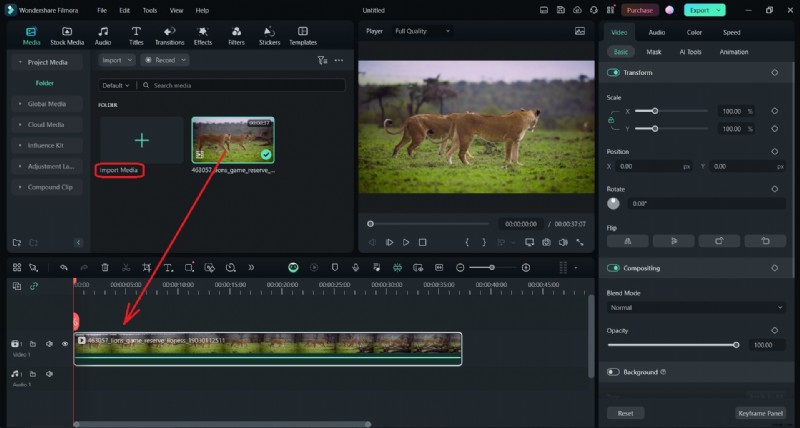
Task: Open the File menu
Action: [x=102, y=10]
